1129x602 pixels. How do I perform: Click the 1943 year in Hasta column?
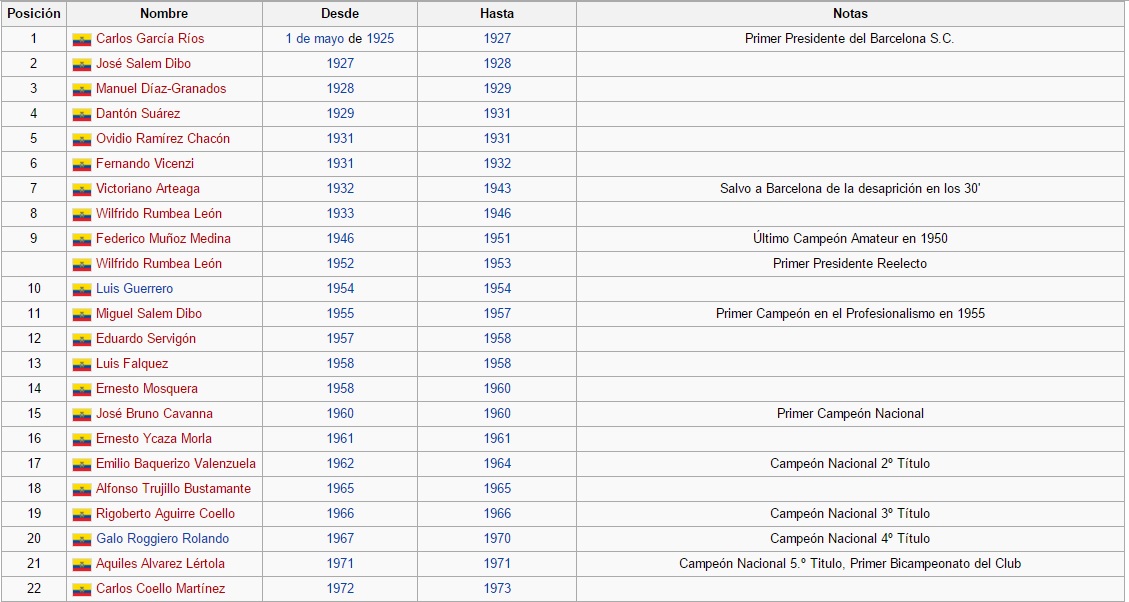[x=497, y=189]
